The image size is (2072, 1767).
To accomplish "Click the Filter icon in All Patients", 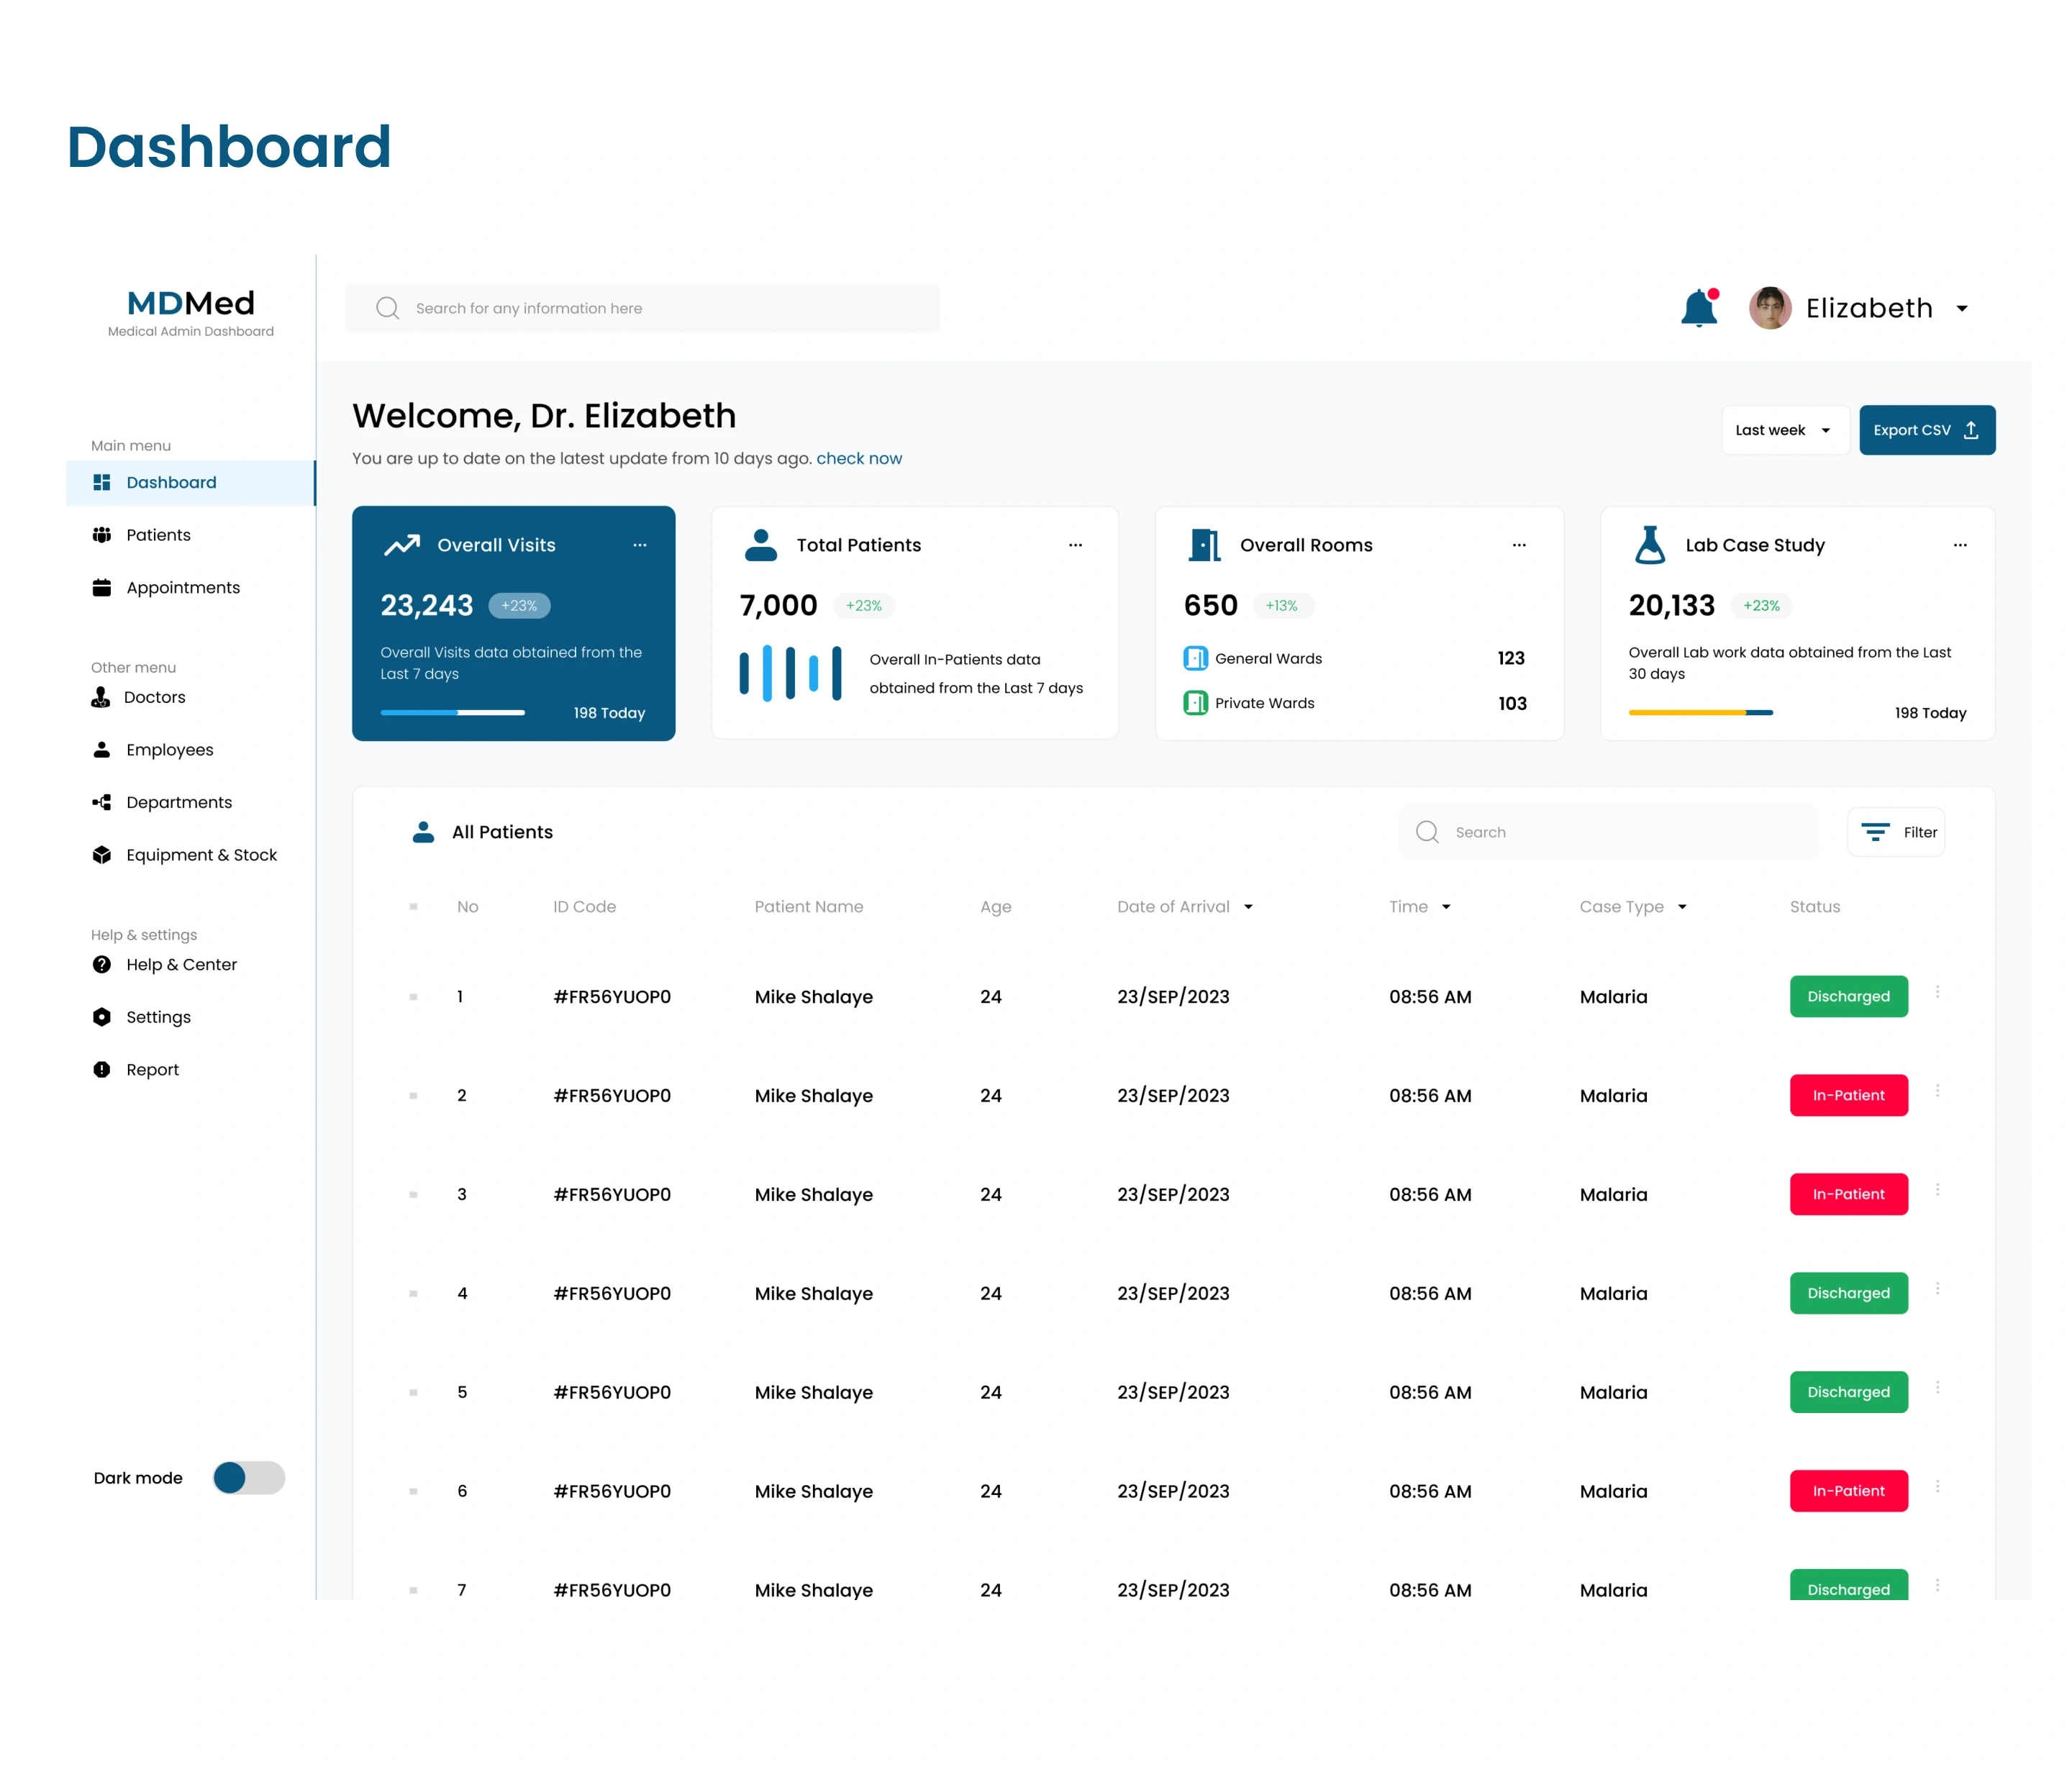I will [1875, 832].
